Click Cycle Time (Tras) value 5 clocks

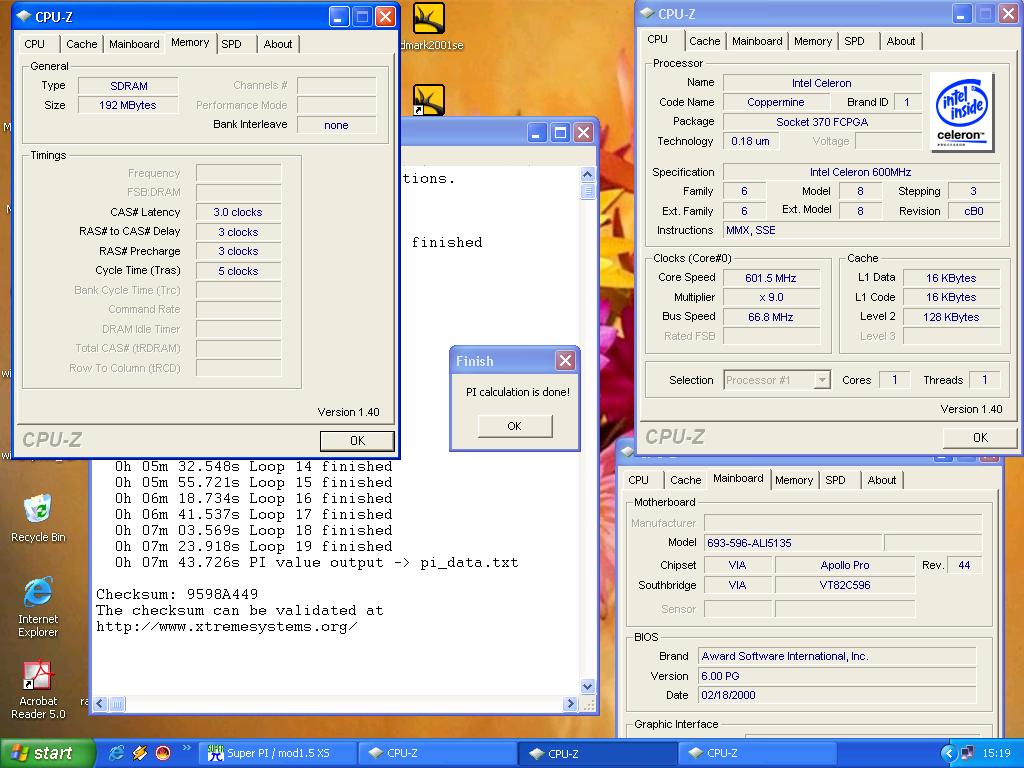pyautogui.click(x=238, y=271)
